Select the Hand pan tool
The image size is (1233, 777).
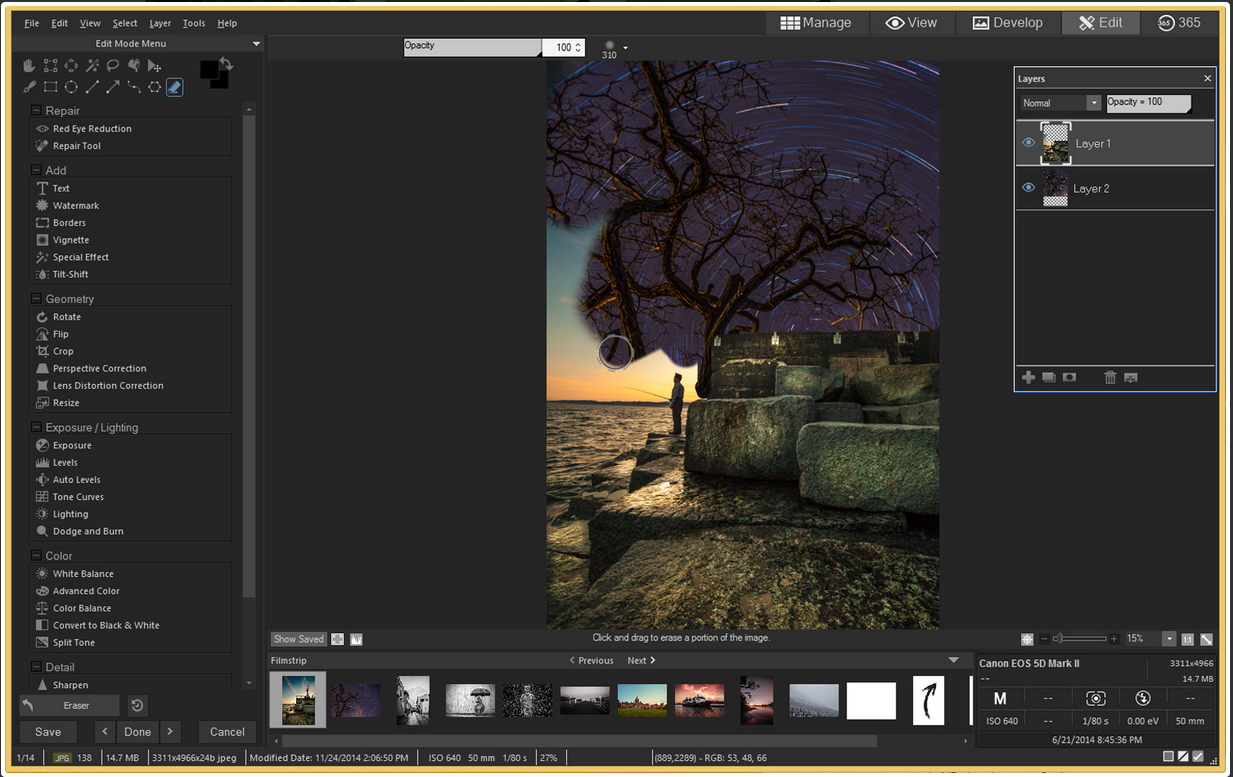(29, 66)
